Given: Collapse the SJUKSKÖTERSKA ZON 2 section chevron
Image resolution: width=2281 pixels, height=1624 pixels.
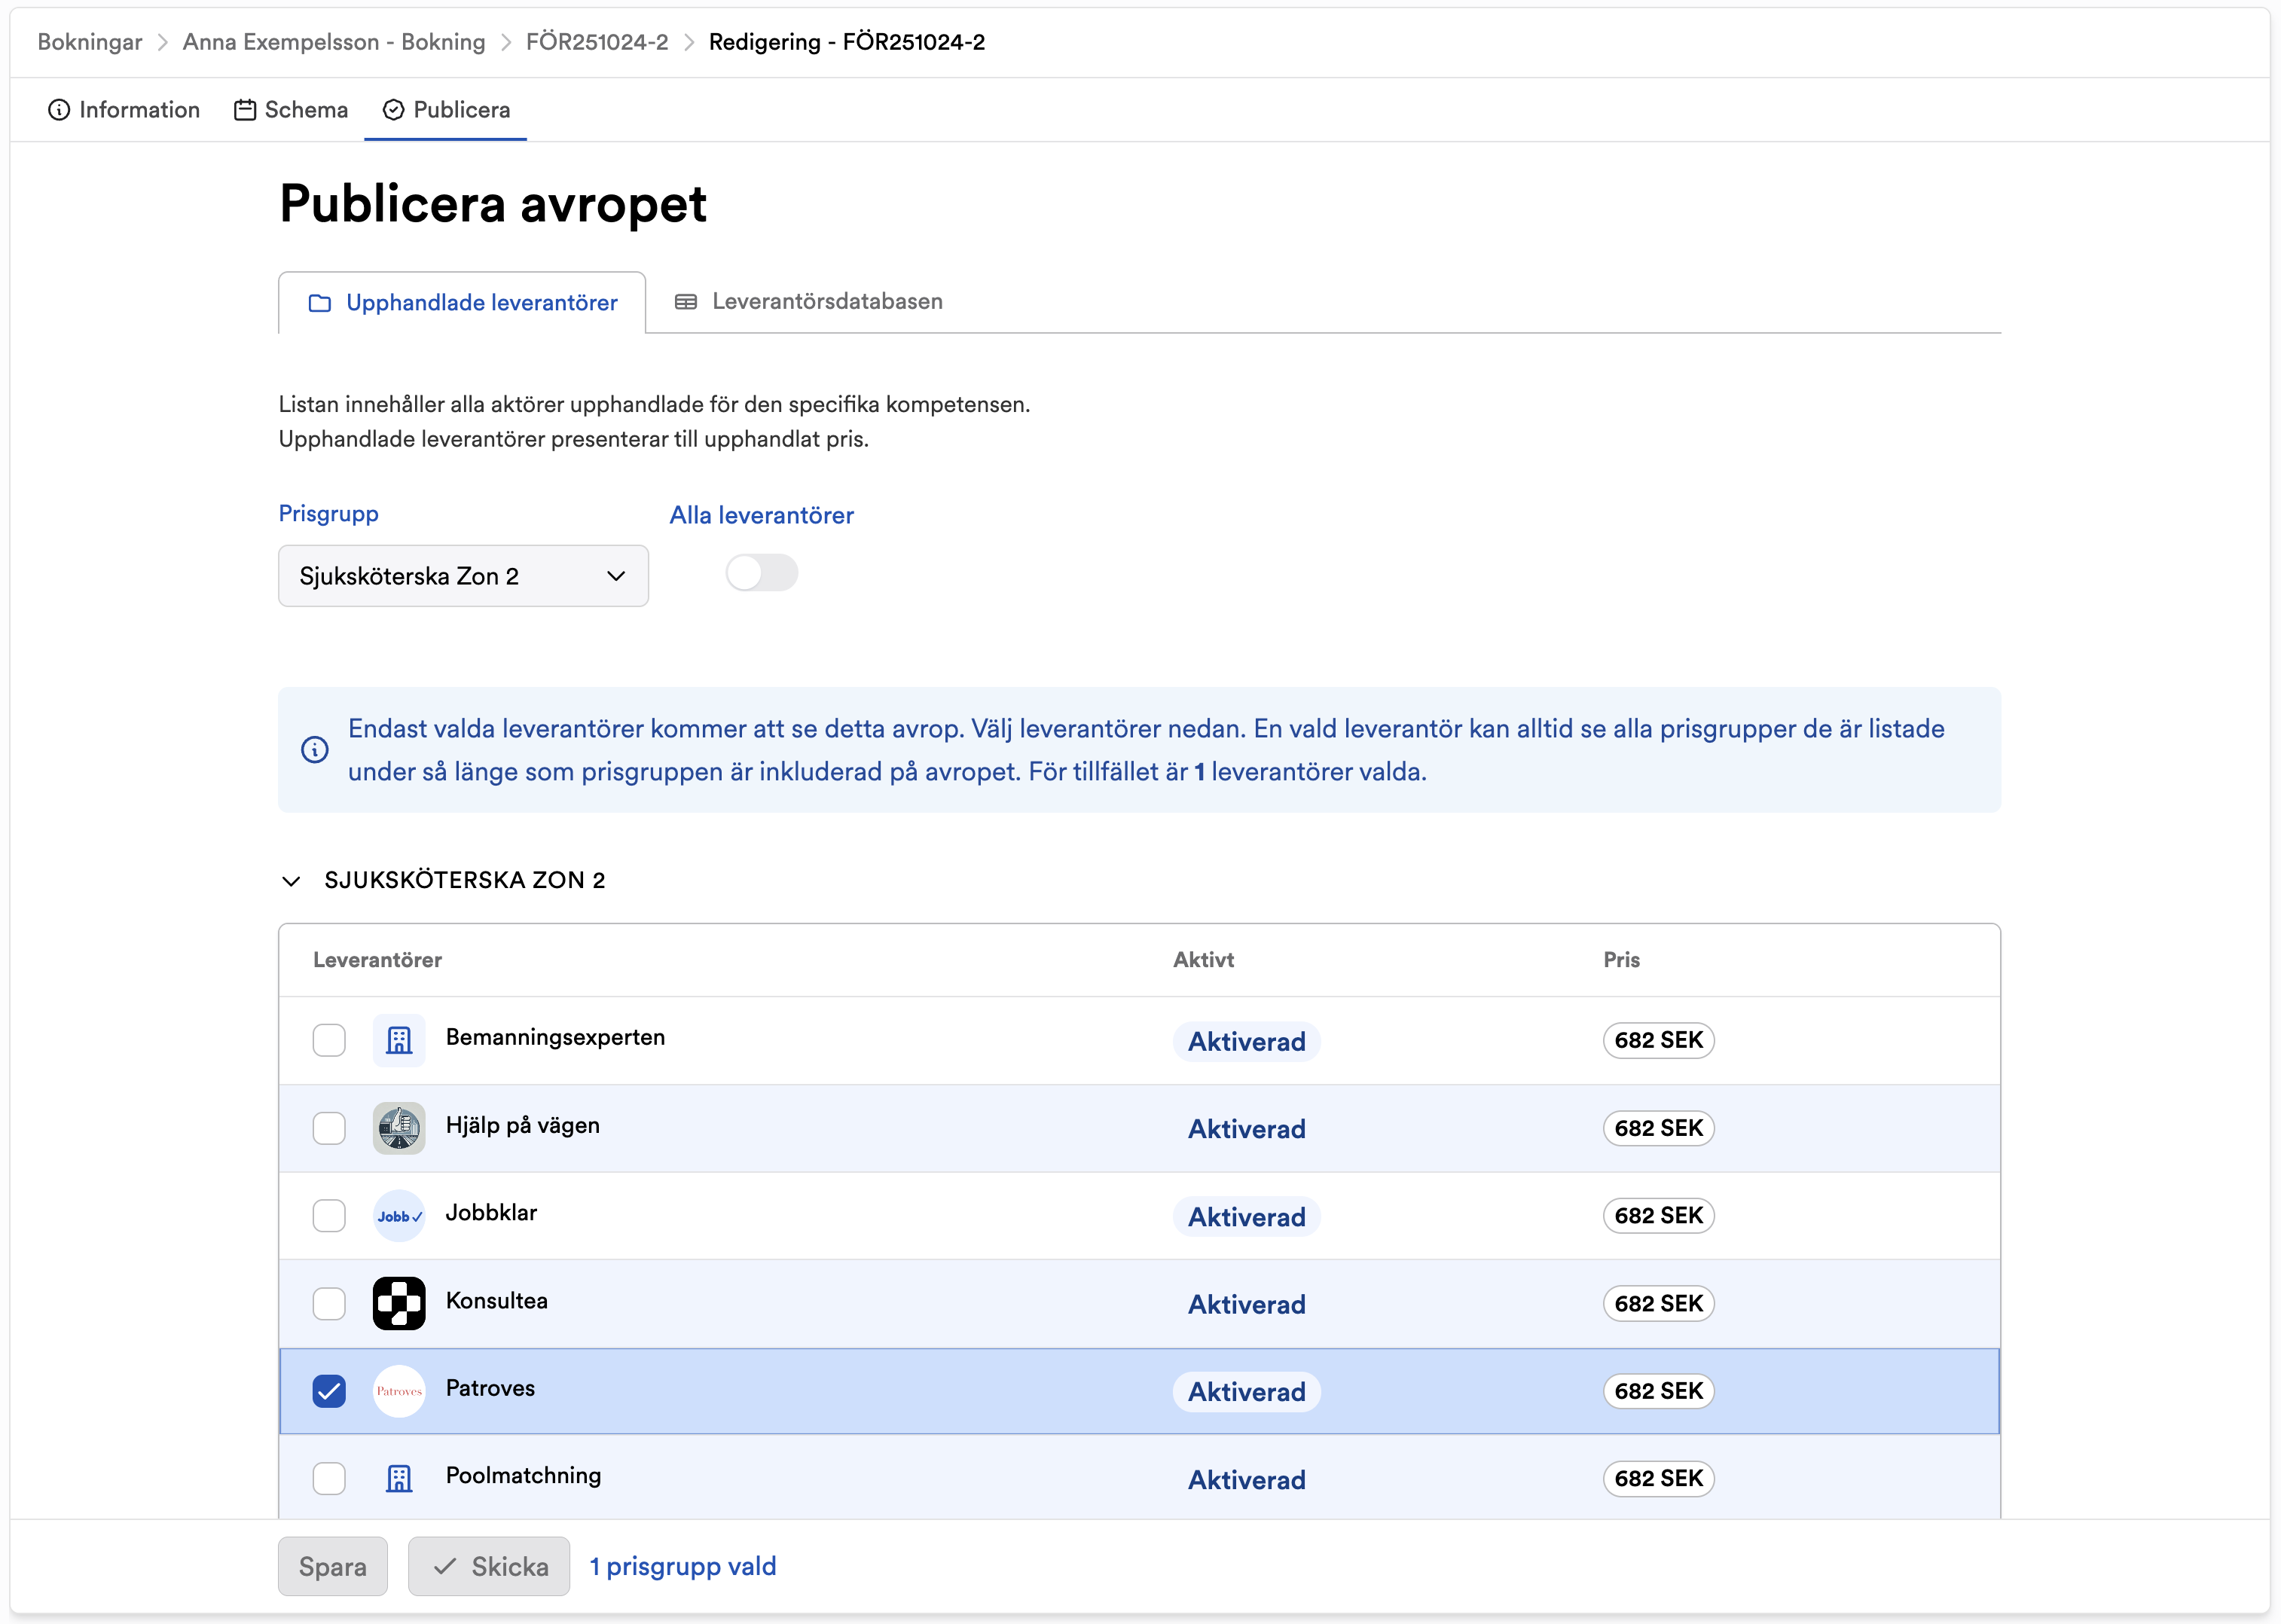Looking at the screenshot, I should click(x=291, y=881).
